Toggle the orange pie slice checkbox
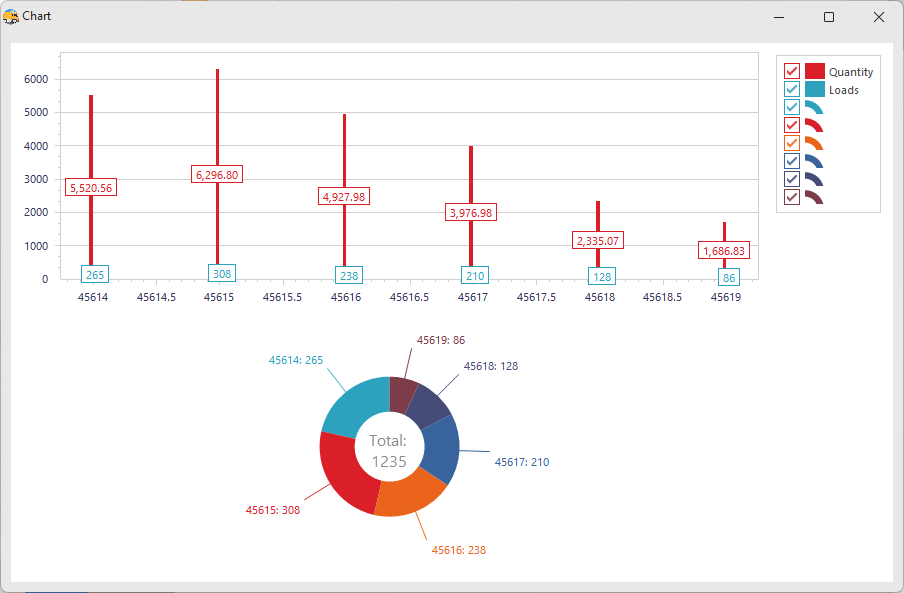The image size is (904, 593). 792,144
